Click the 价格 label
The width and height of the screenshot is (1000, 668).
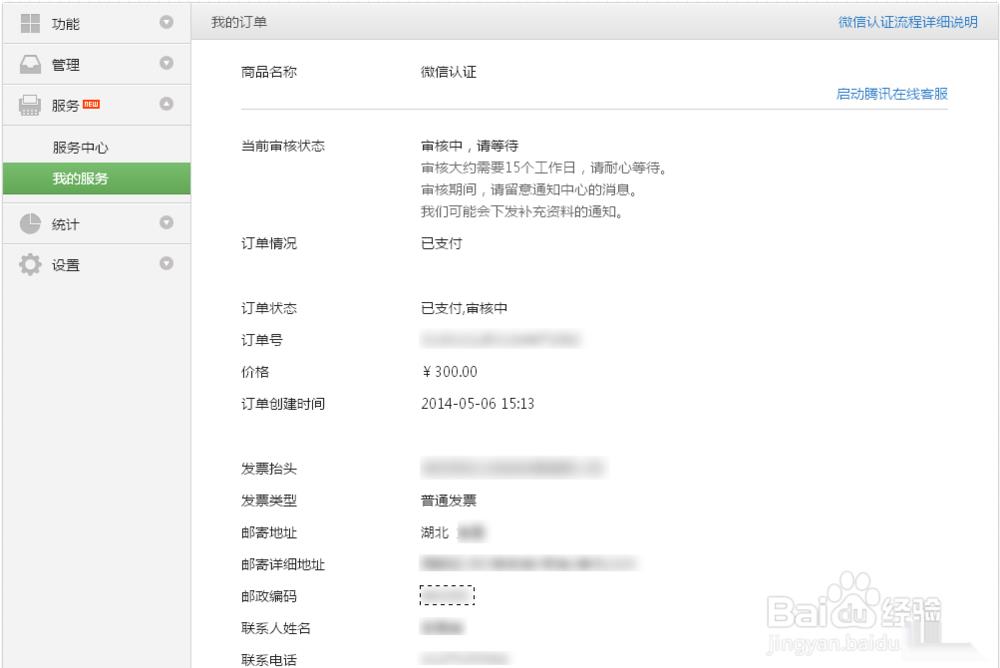[255, 372]
